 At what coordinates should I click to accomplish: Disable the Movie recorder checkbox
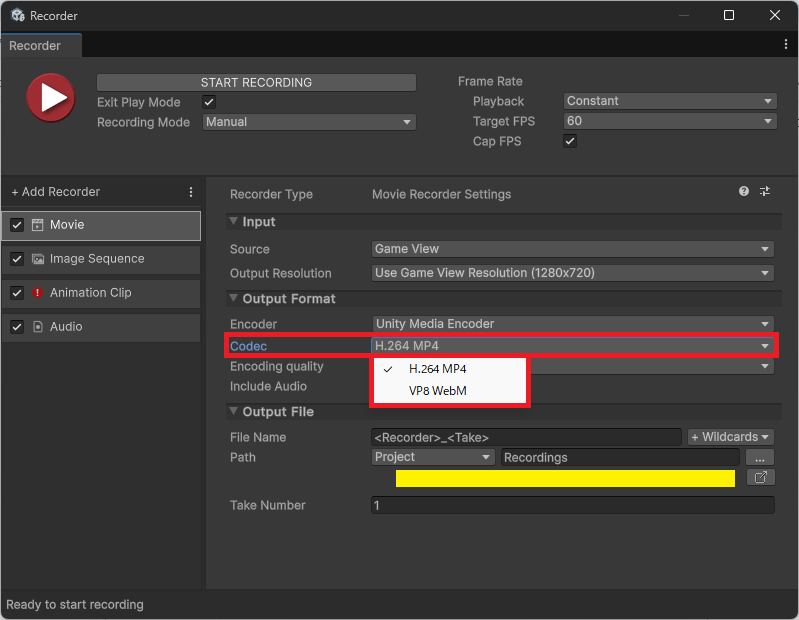pyautogui.click(x=17, y=225)
